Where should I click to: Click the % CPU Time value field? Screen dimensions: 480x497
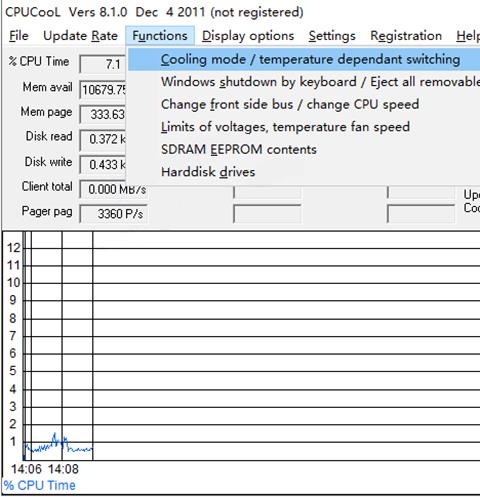(x=103, y=64)
